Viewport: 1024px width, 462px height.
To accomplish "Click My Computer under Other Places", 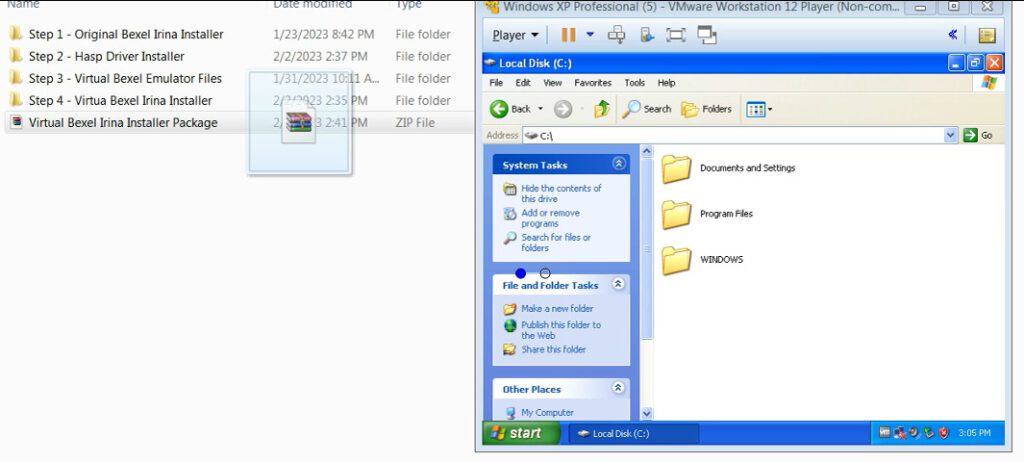I will click(x=547, y=412).
